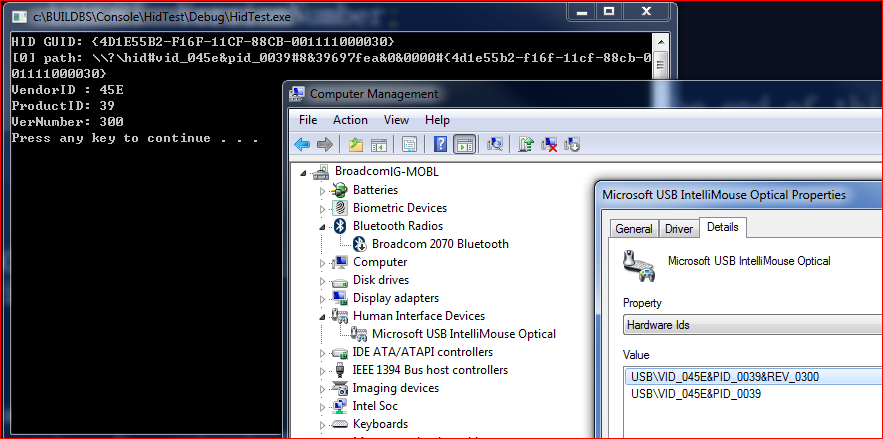Select USB\VID_045E&PID_0039&REV_0300 value
The width and height of the screenshot is (883, 439).
tap(753, 377)
